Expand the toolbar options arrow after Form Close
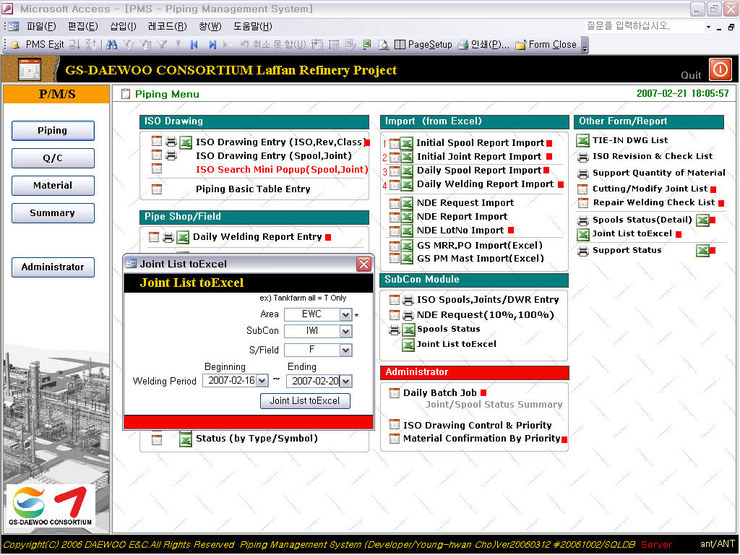This screenshot has height=555, width=740. click(585, 45)
